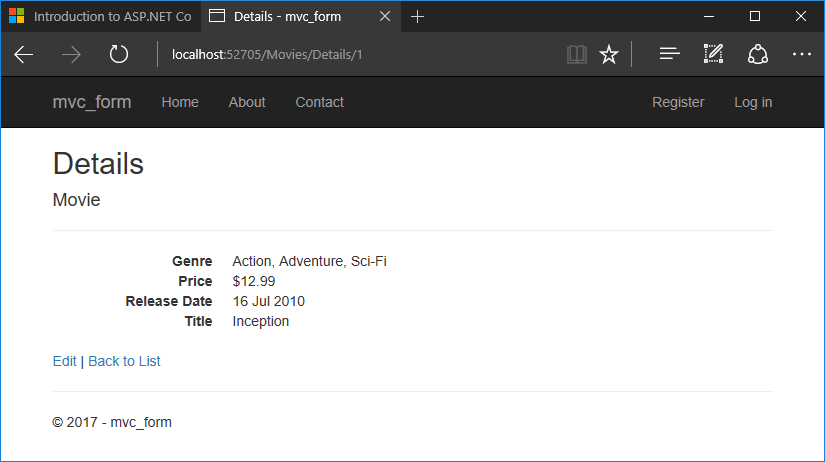Image resolution: width=825 pixels, height=462 pixels.
Task: Open the About navigation item
Action: pos(247,102)
